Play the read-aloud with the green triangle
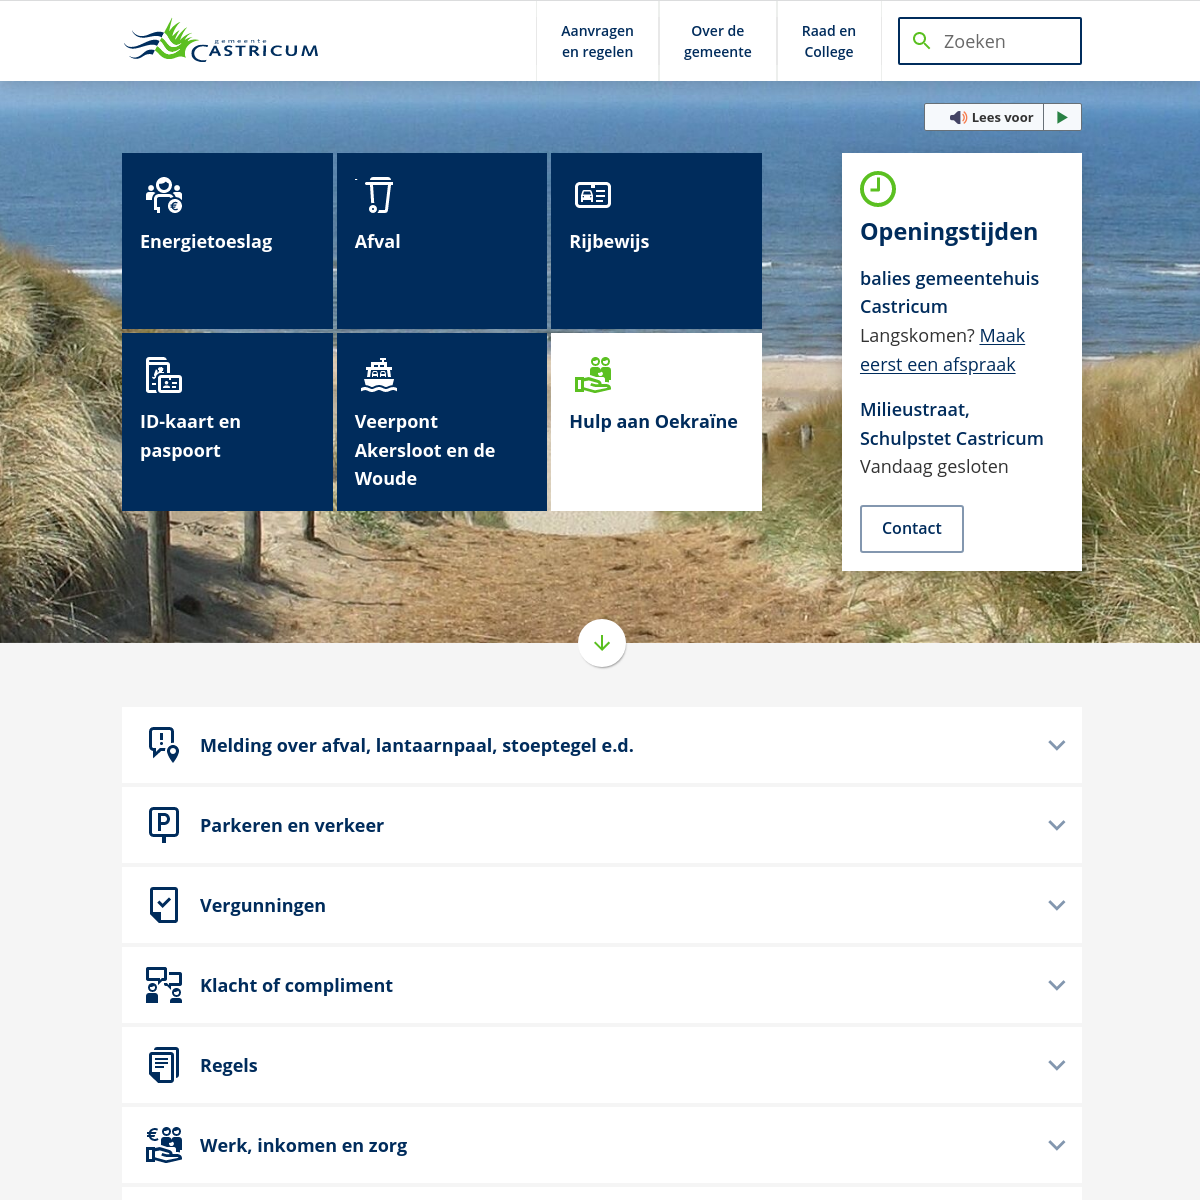The height and width of the screenshot is (1200, 1200). [1062, 117]
